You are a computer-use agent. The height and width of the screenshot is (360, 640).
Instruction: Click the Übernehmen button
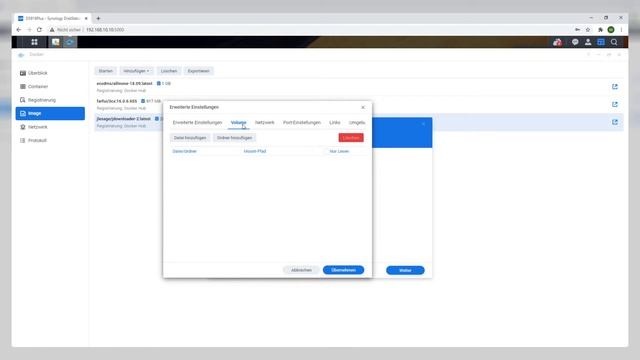coord(343,270)
